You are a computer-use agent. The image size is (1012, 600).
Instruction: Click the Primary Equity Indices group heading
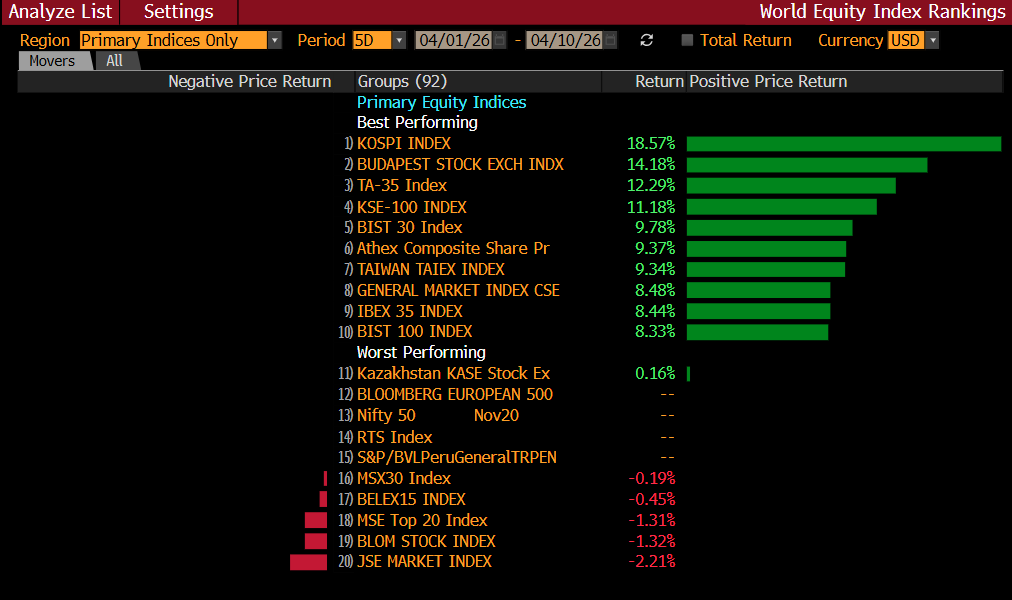[441, 102]
